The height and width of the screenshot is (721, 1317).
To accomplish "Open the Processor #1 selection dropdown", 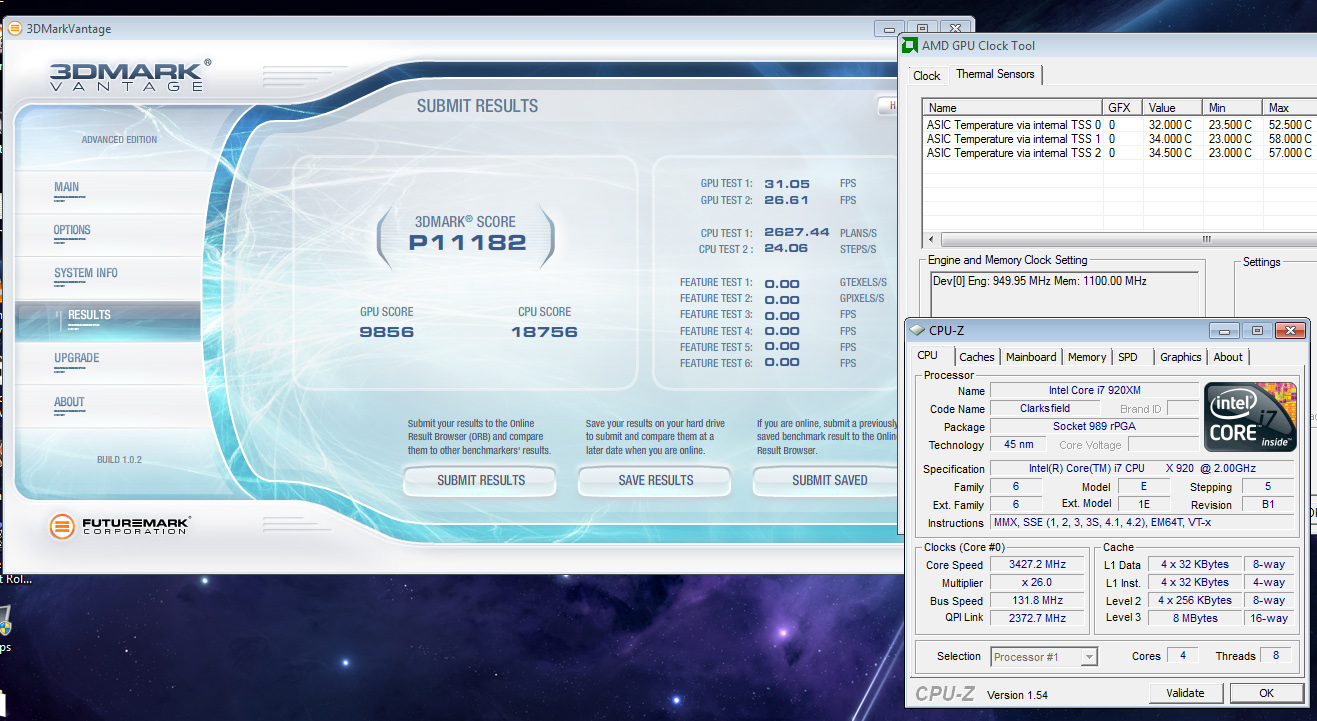I will [x=1044, y=657].
